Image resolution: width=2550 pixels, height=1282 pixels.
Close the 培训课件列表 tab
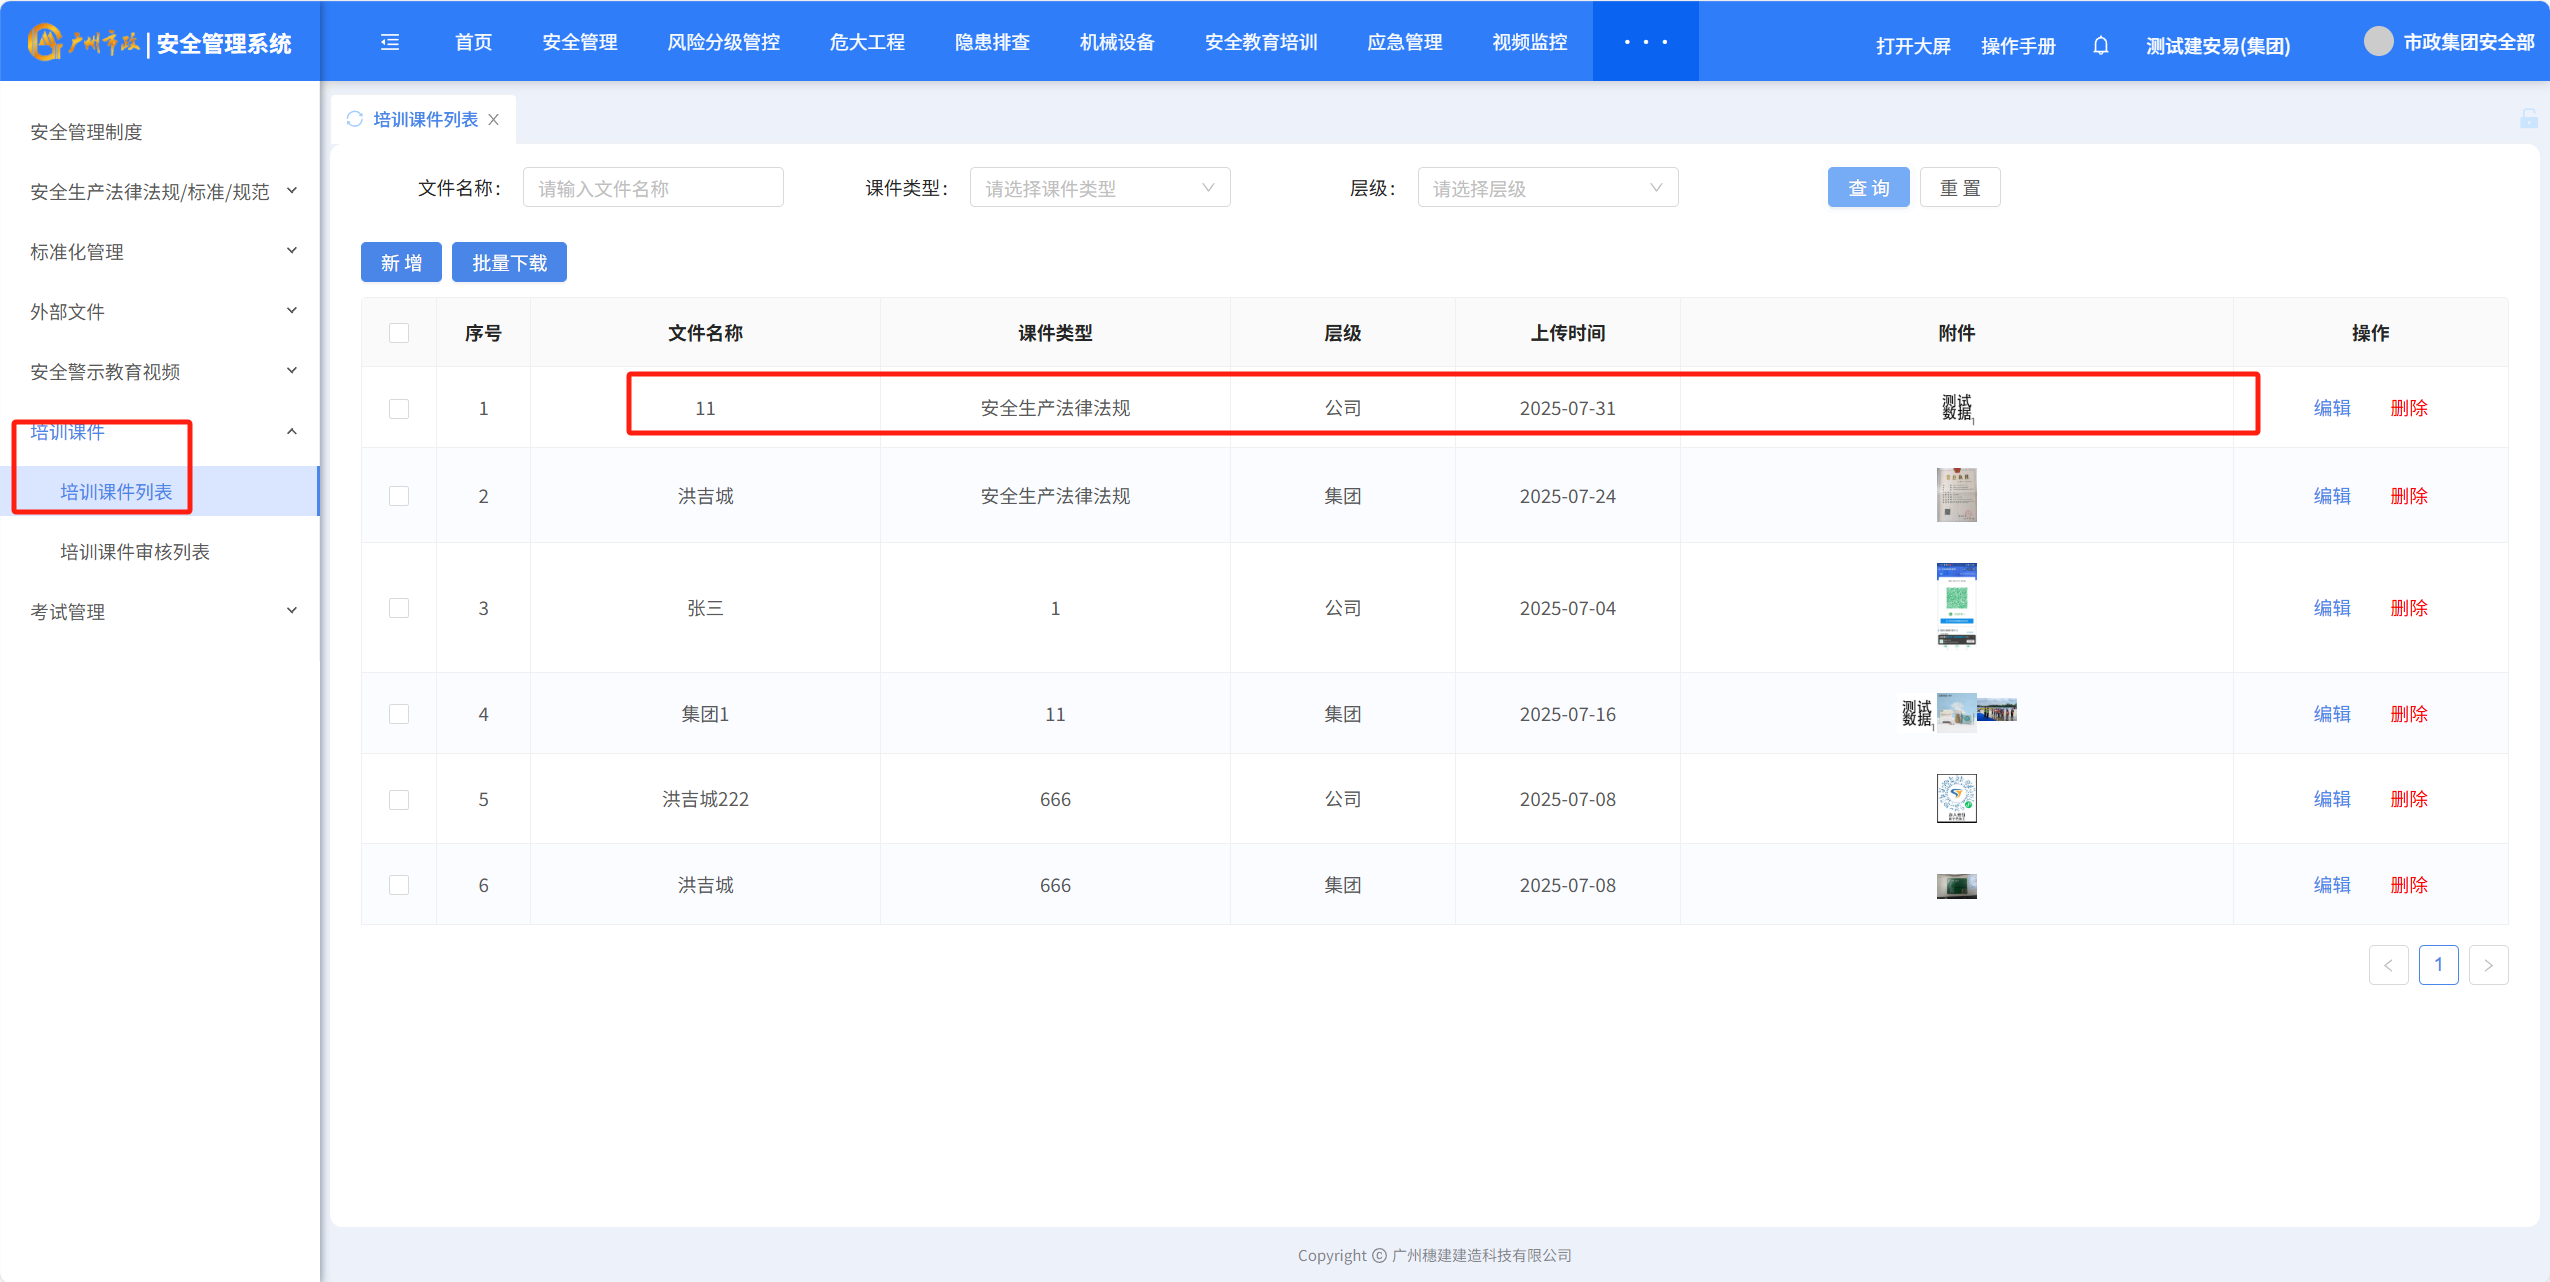[494, 120]
